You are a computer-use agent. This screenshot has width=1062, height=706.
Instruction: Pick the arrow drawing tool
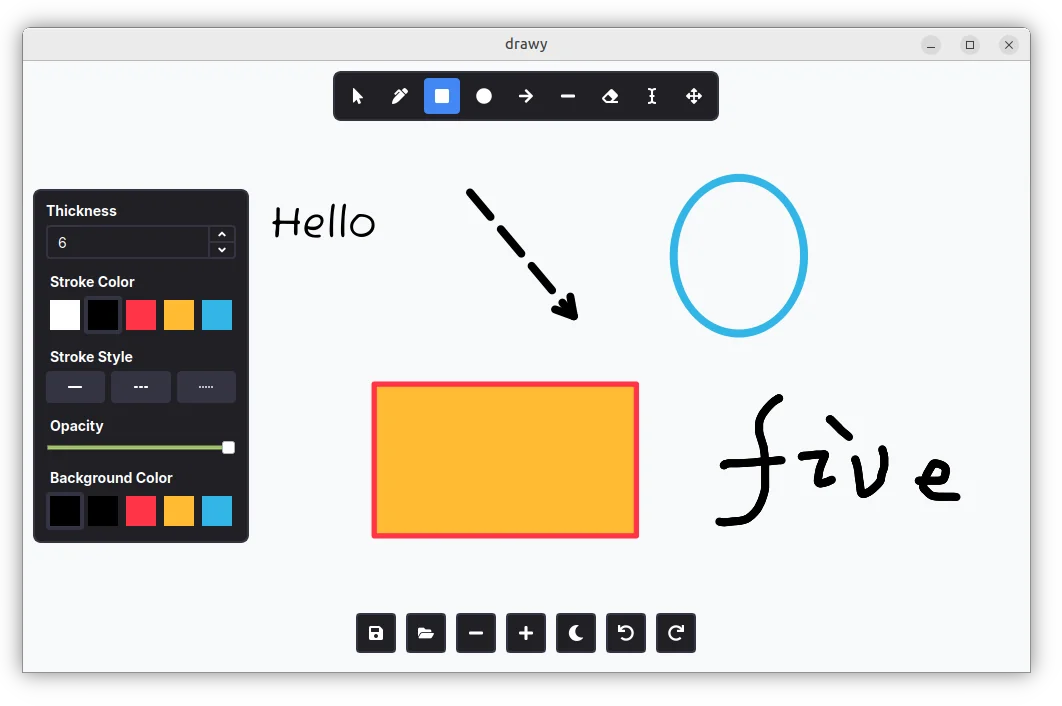pyautogui.click(x=526, y=96)
